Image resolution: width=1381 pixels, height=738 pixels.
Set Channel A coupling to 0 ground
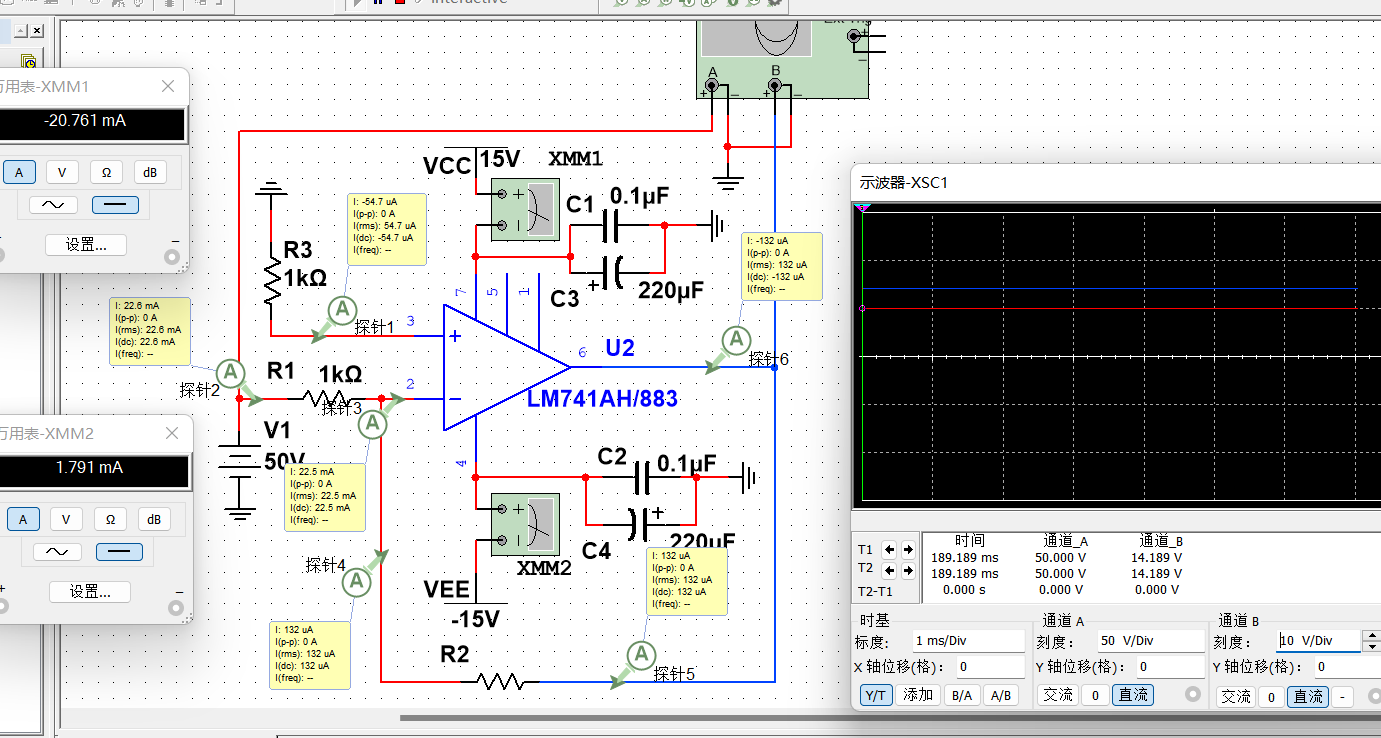[1096, 695]
